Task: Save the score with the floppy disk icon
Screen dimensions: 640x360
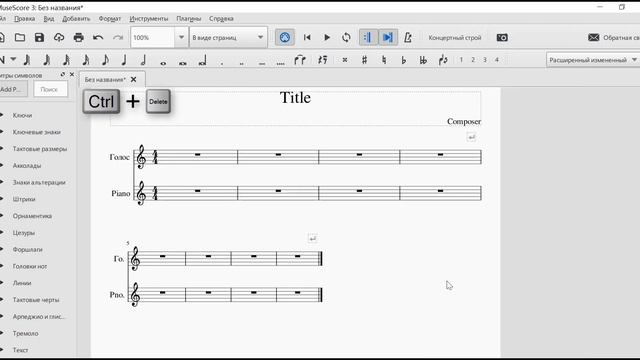Action: (39, 38)
